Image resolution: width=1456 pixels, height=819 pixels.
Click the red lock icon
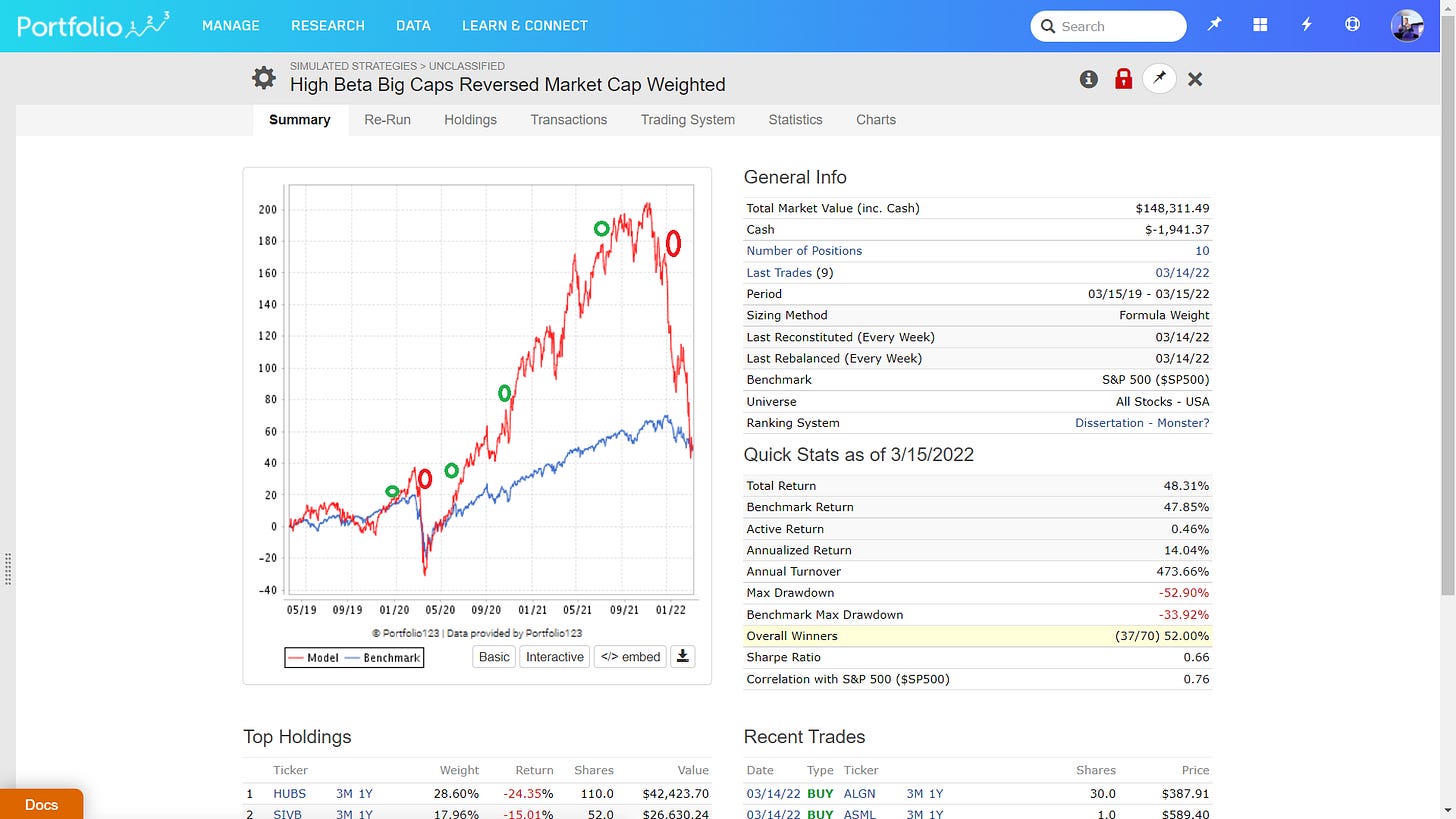[x=1123, y=79]
